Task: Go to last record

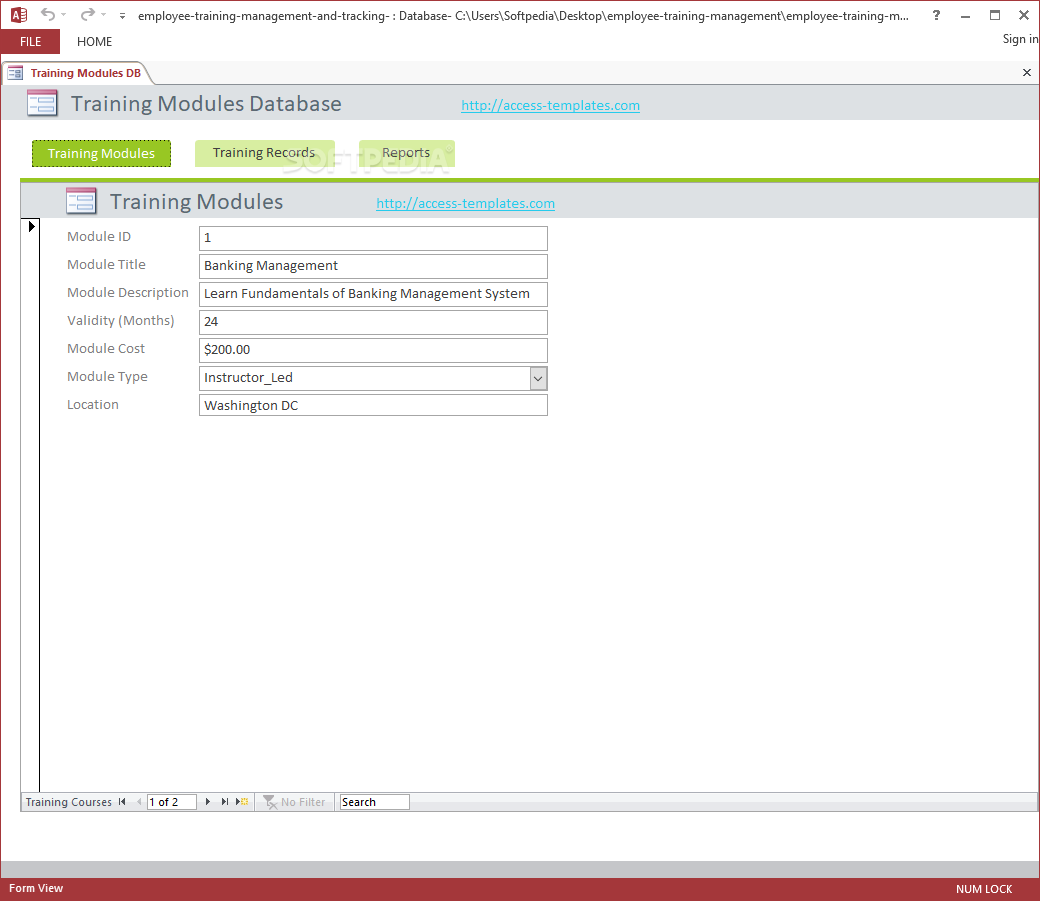Action: [x=225, y=801]
